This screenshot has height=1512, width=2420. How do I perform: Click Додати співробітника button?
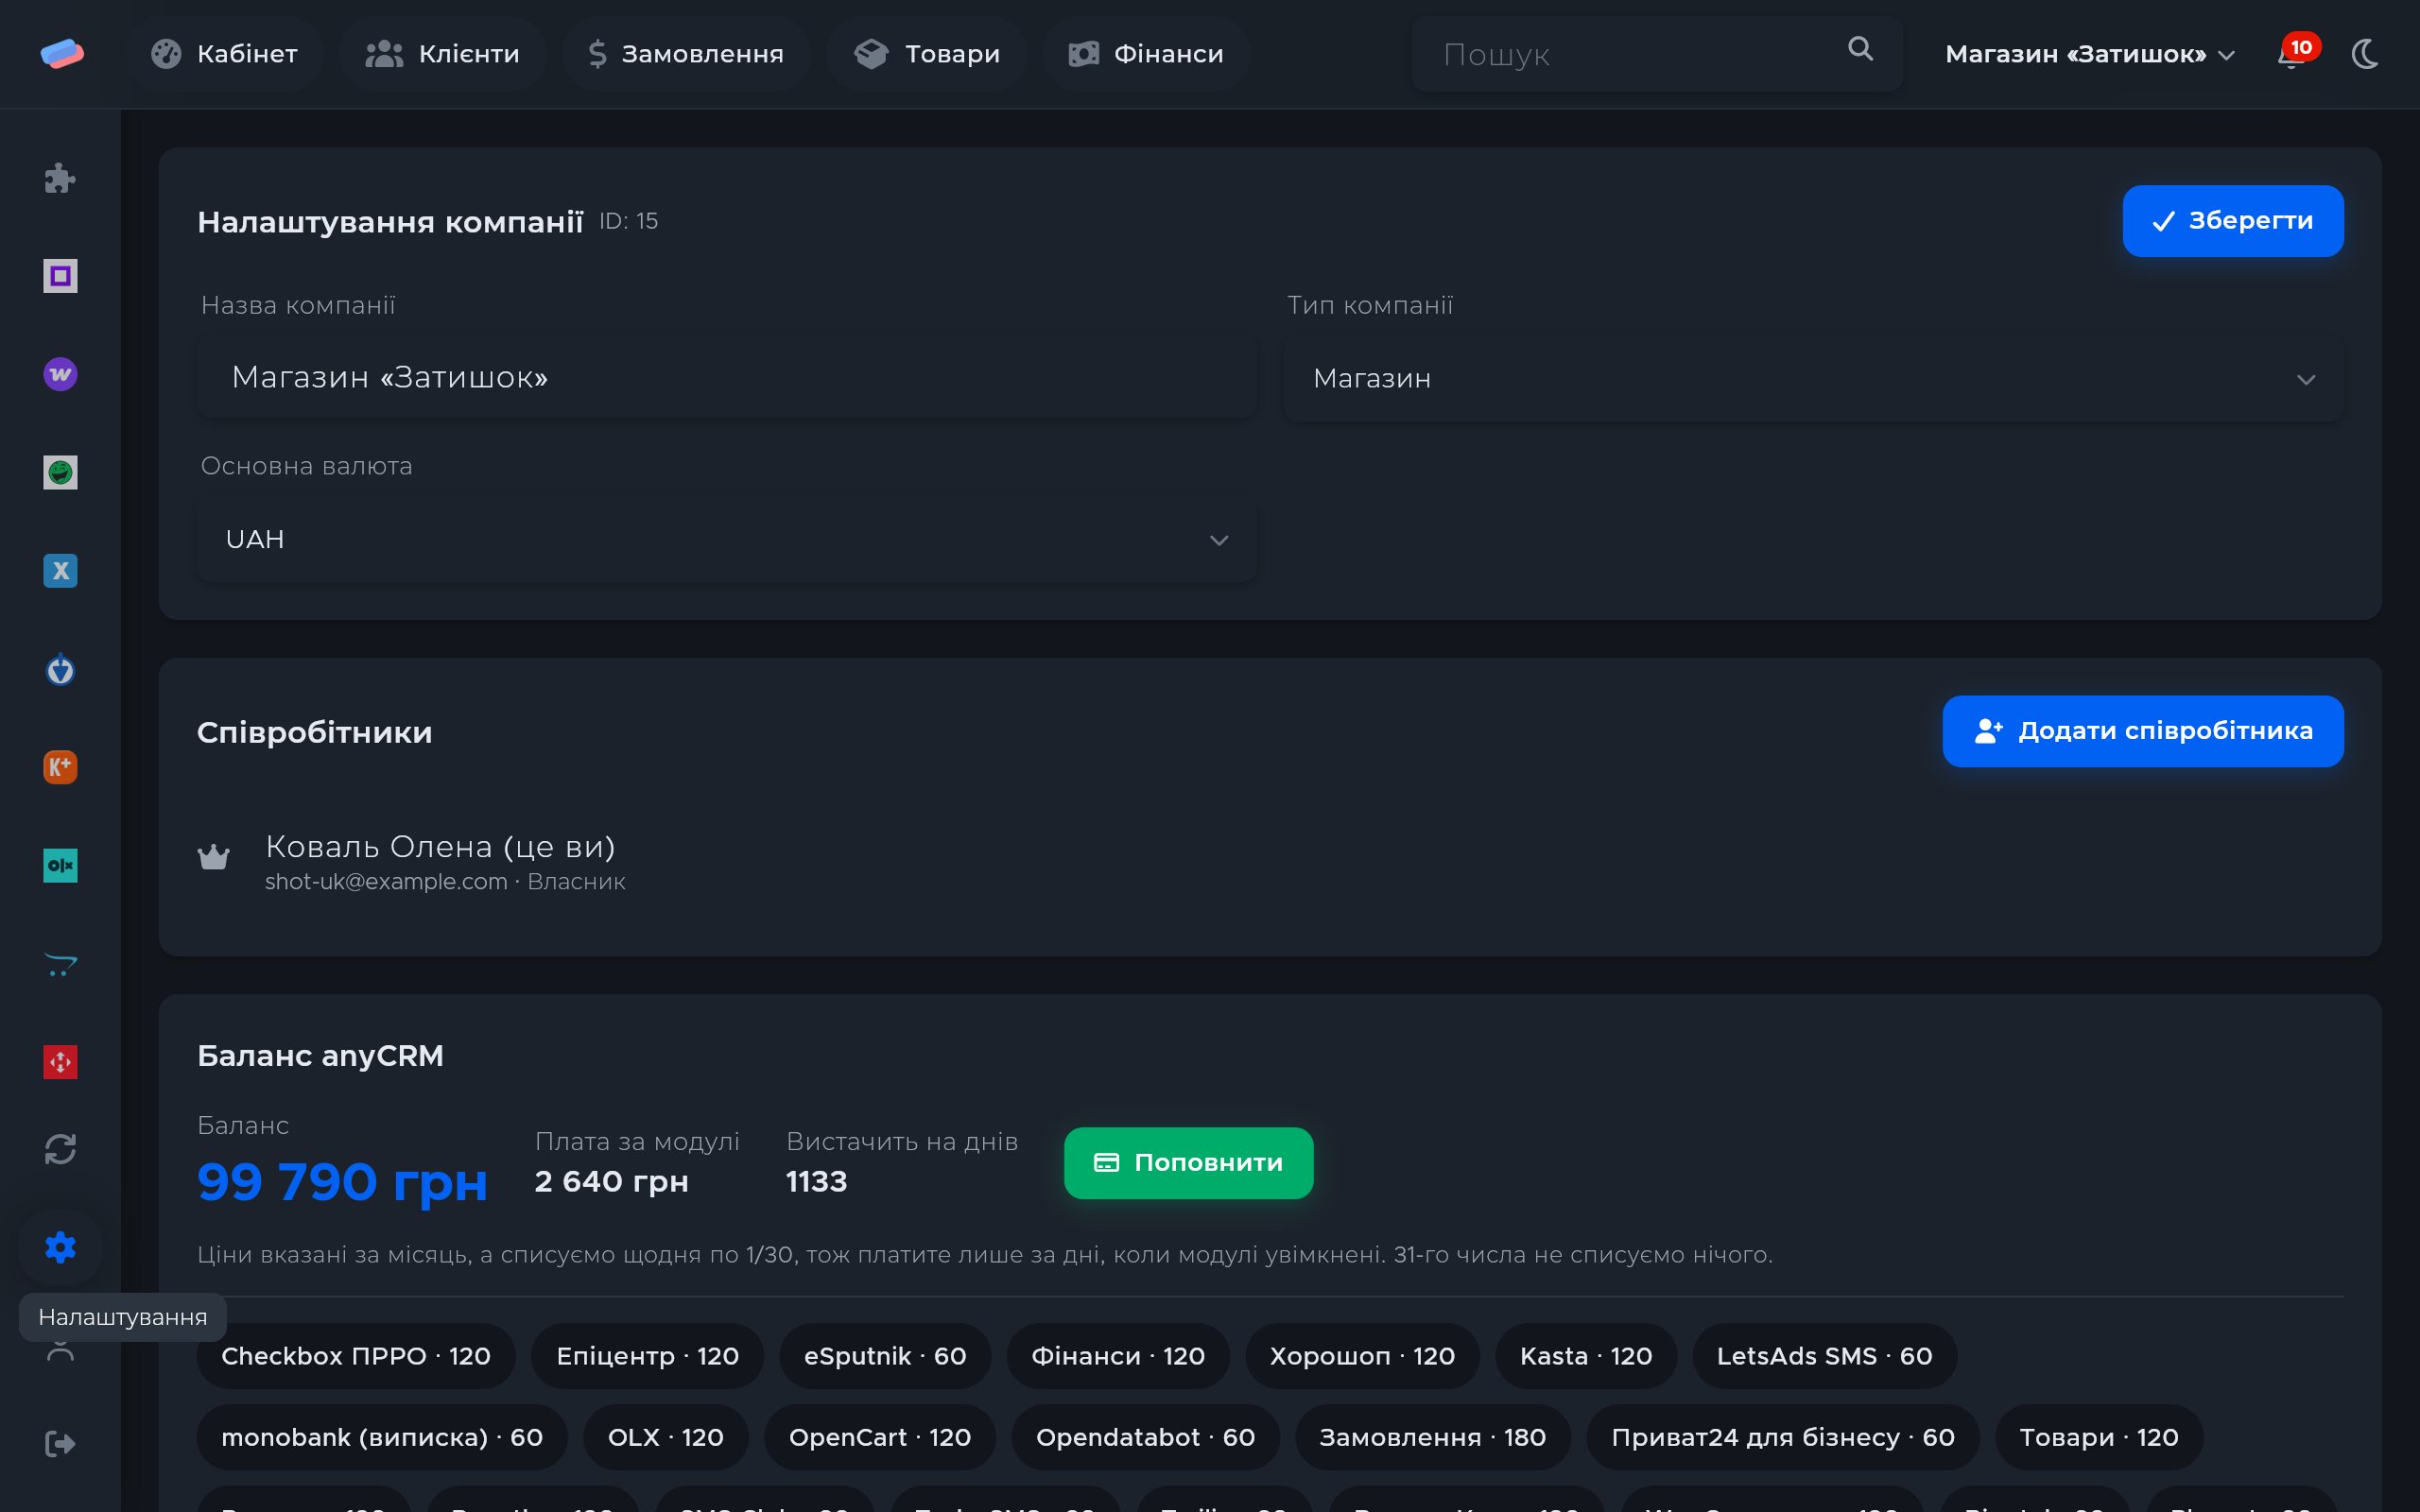click(x=2142, y=731)
